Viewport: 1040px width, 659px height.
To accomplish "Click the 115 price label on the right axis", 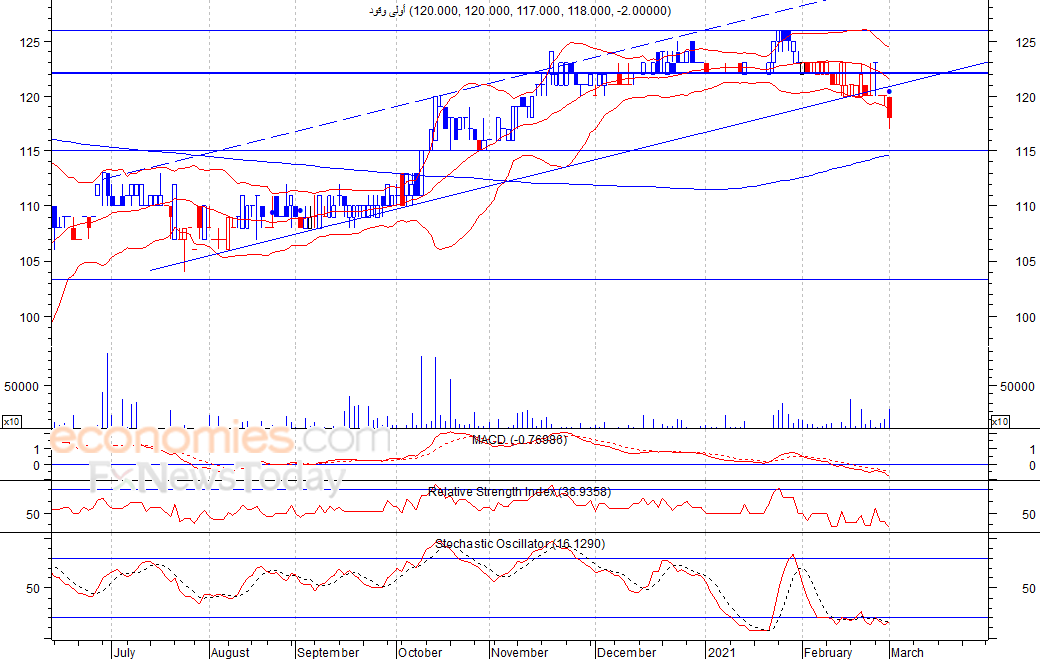I will (1025, 152).
